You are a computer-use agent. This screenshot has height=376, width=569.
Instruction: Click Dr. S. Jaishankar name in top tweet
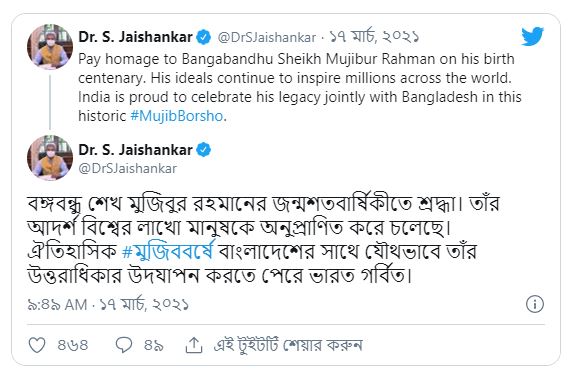[x=135, y=37]
